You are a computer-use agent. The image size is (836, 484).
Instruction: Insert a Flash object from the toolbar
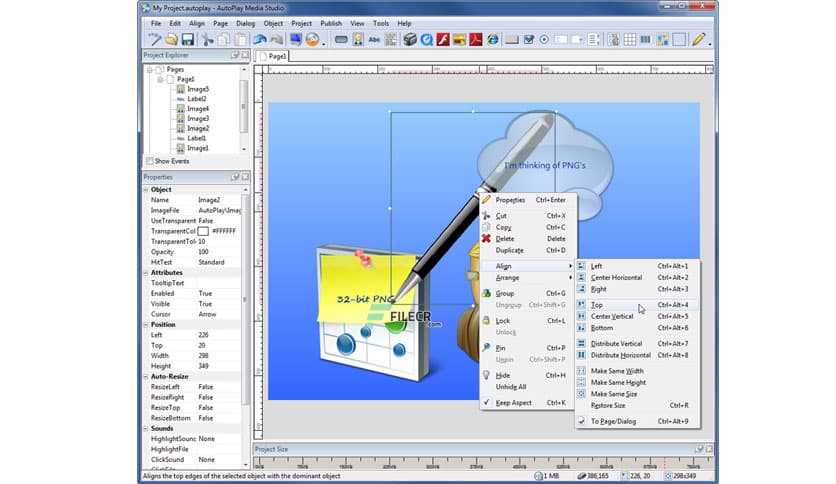(443, 39)
